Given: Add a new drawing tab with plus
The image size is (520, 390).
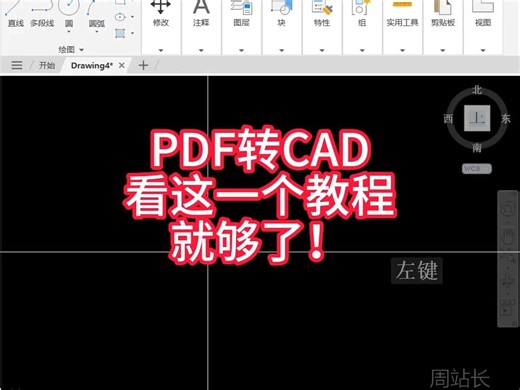Looking at the screenshot, I should [x=143, y=65].
